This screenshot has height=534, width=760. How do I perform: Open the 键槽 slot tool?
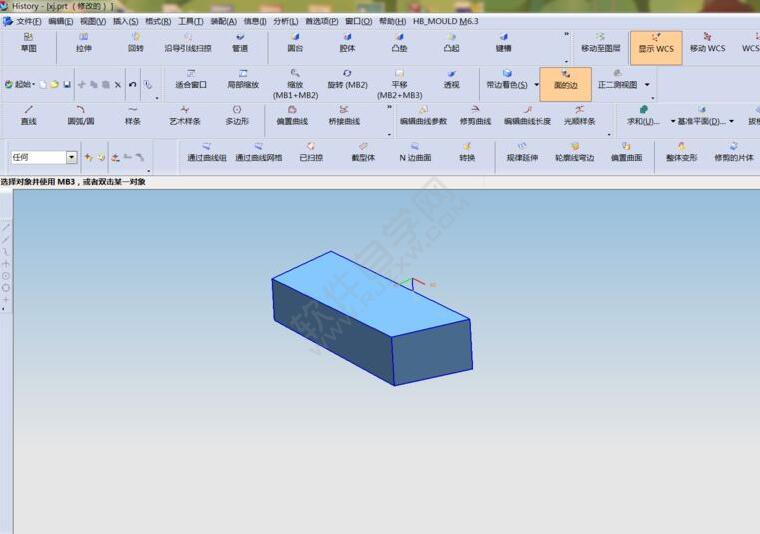pos(503,43)
